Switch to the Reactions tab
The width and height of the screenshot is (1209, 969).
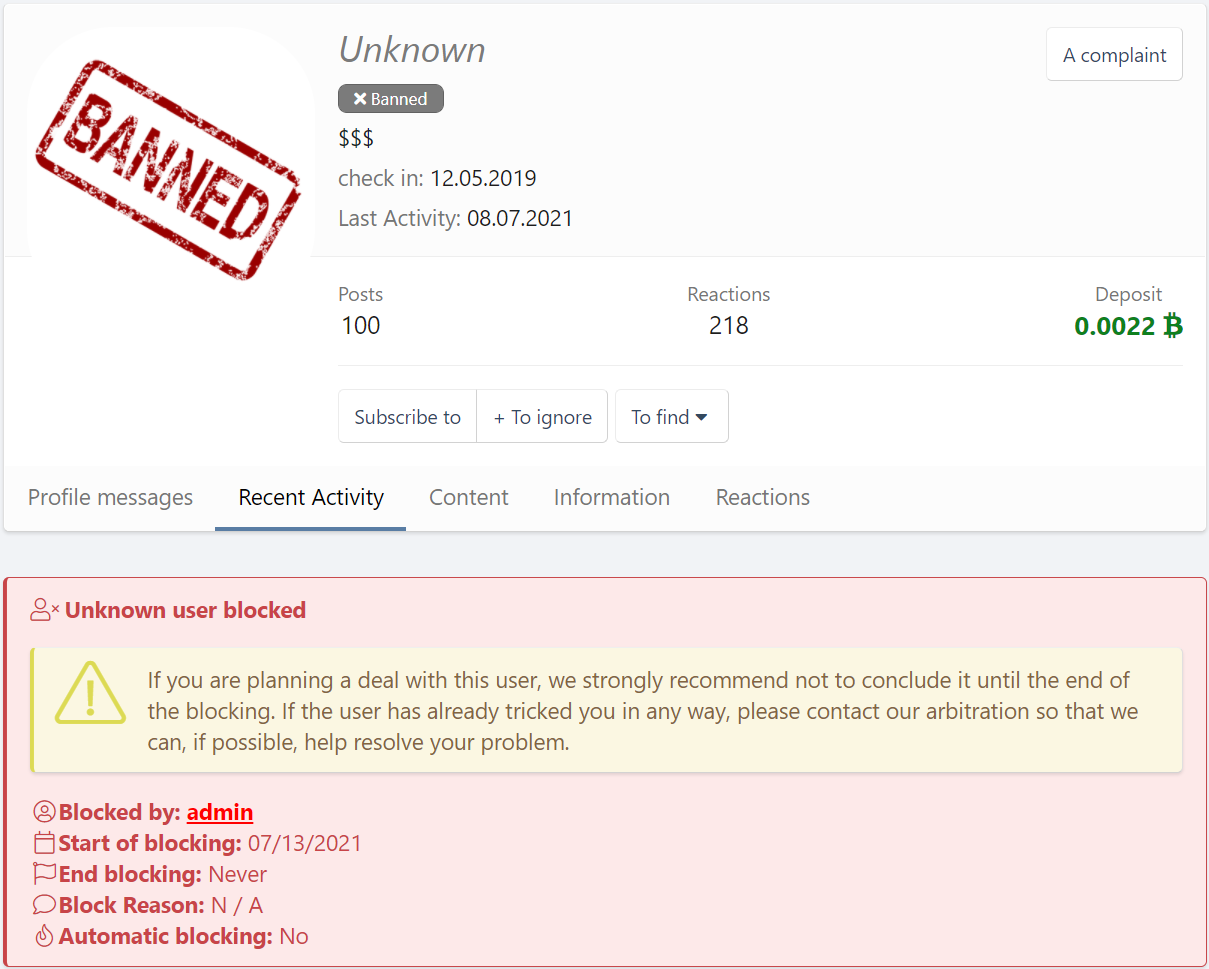tap(762, 497)
